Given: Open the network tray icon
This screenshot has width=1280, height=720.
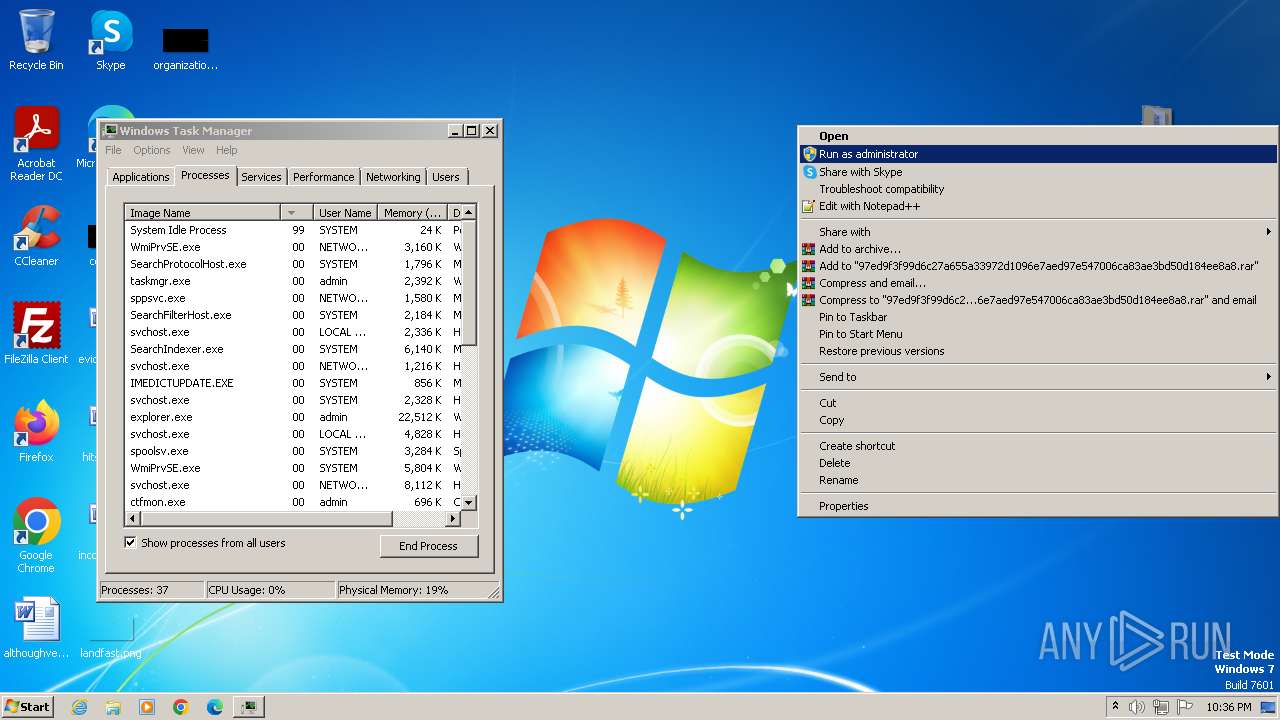Looking at the screenshot, I should 1162,707.
